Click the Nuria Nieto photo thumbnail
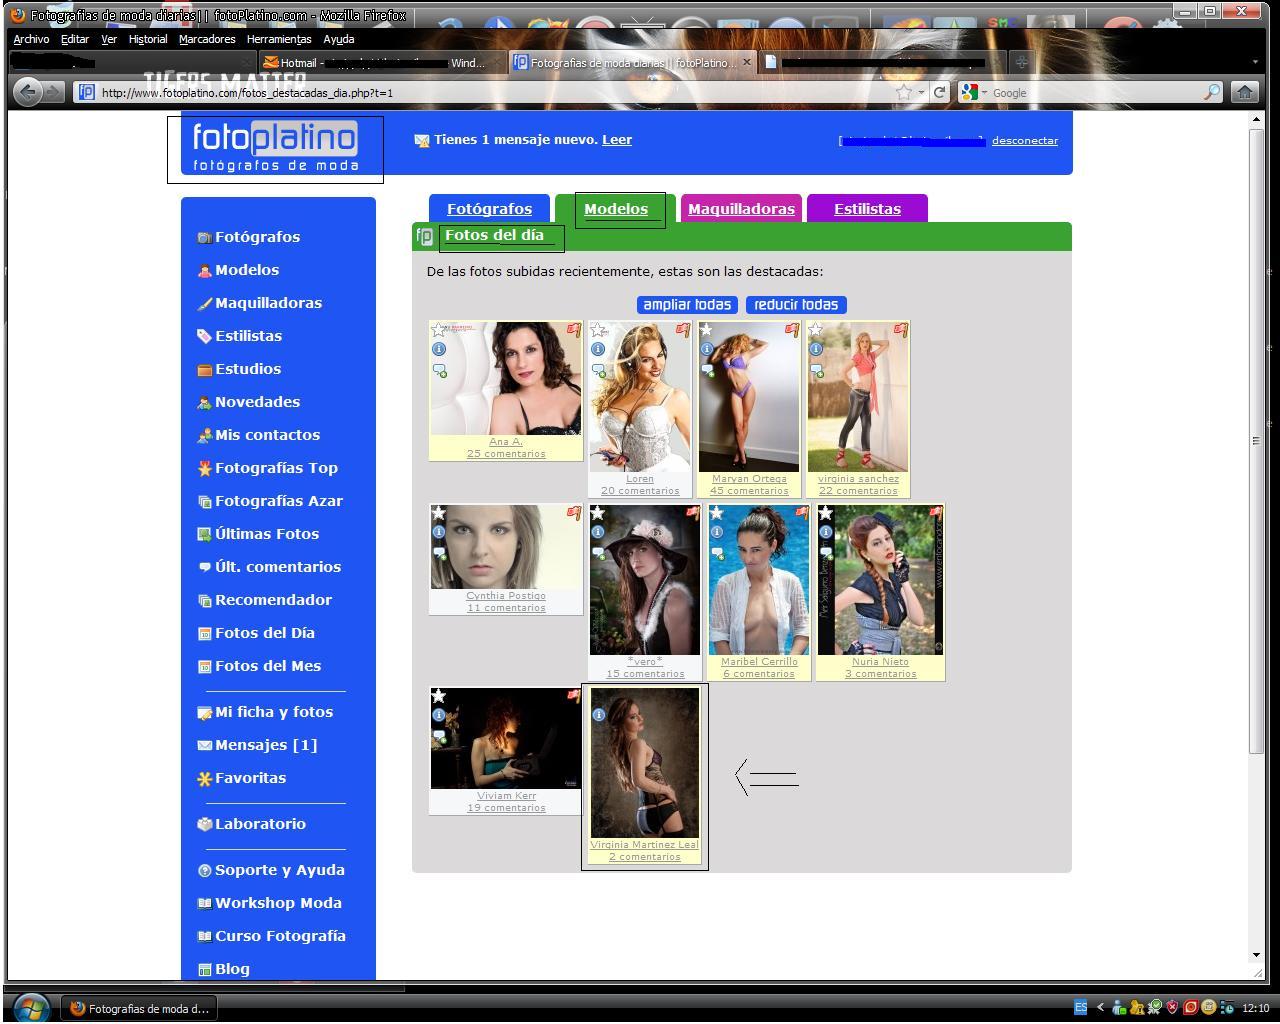This screenshot has width=1280, height=1024. coord(880,580)
